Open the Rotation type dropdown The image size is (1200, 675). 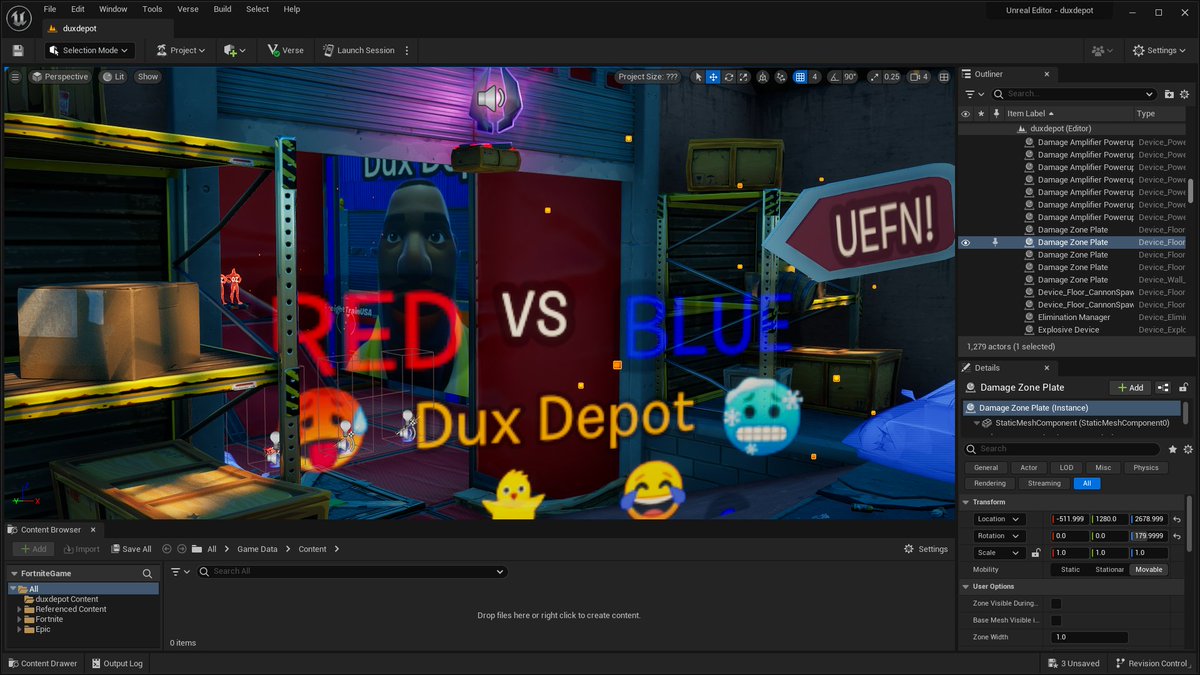[1000, 536]
